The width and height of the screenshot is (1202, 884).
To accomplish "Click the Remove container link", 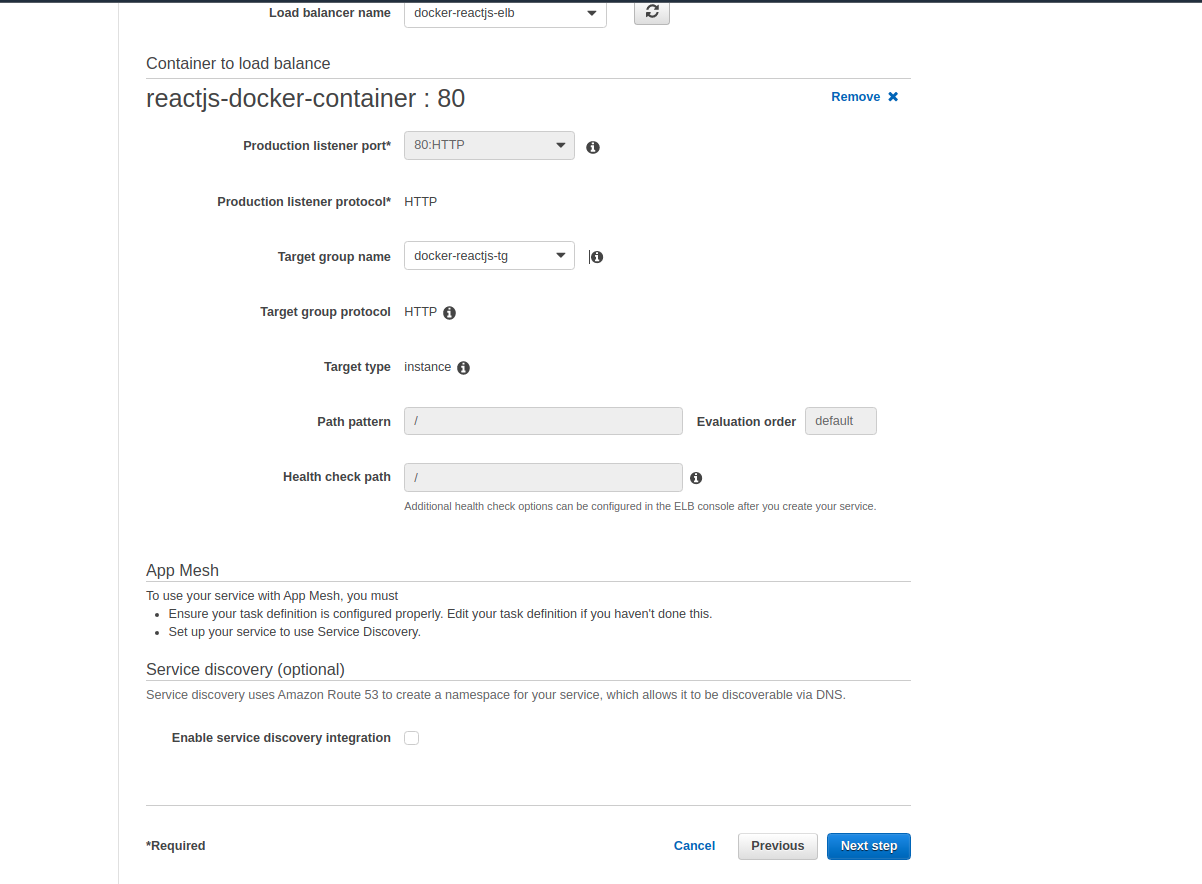I will (856, 97).
